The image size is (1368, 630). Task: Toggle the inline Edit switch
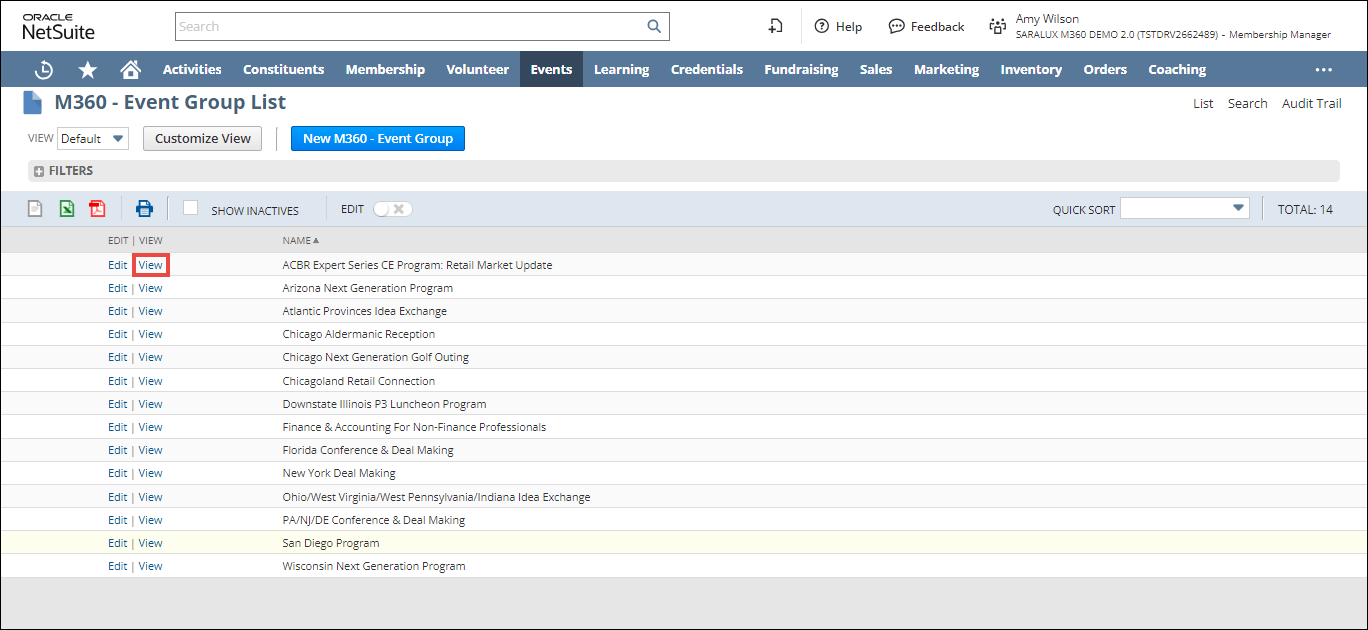pos(392,209)
